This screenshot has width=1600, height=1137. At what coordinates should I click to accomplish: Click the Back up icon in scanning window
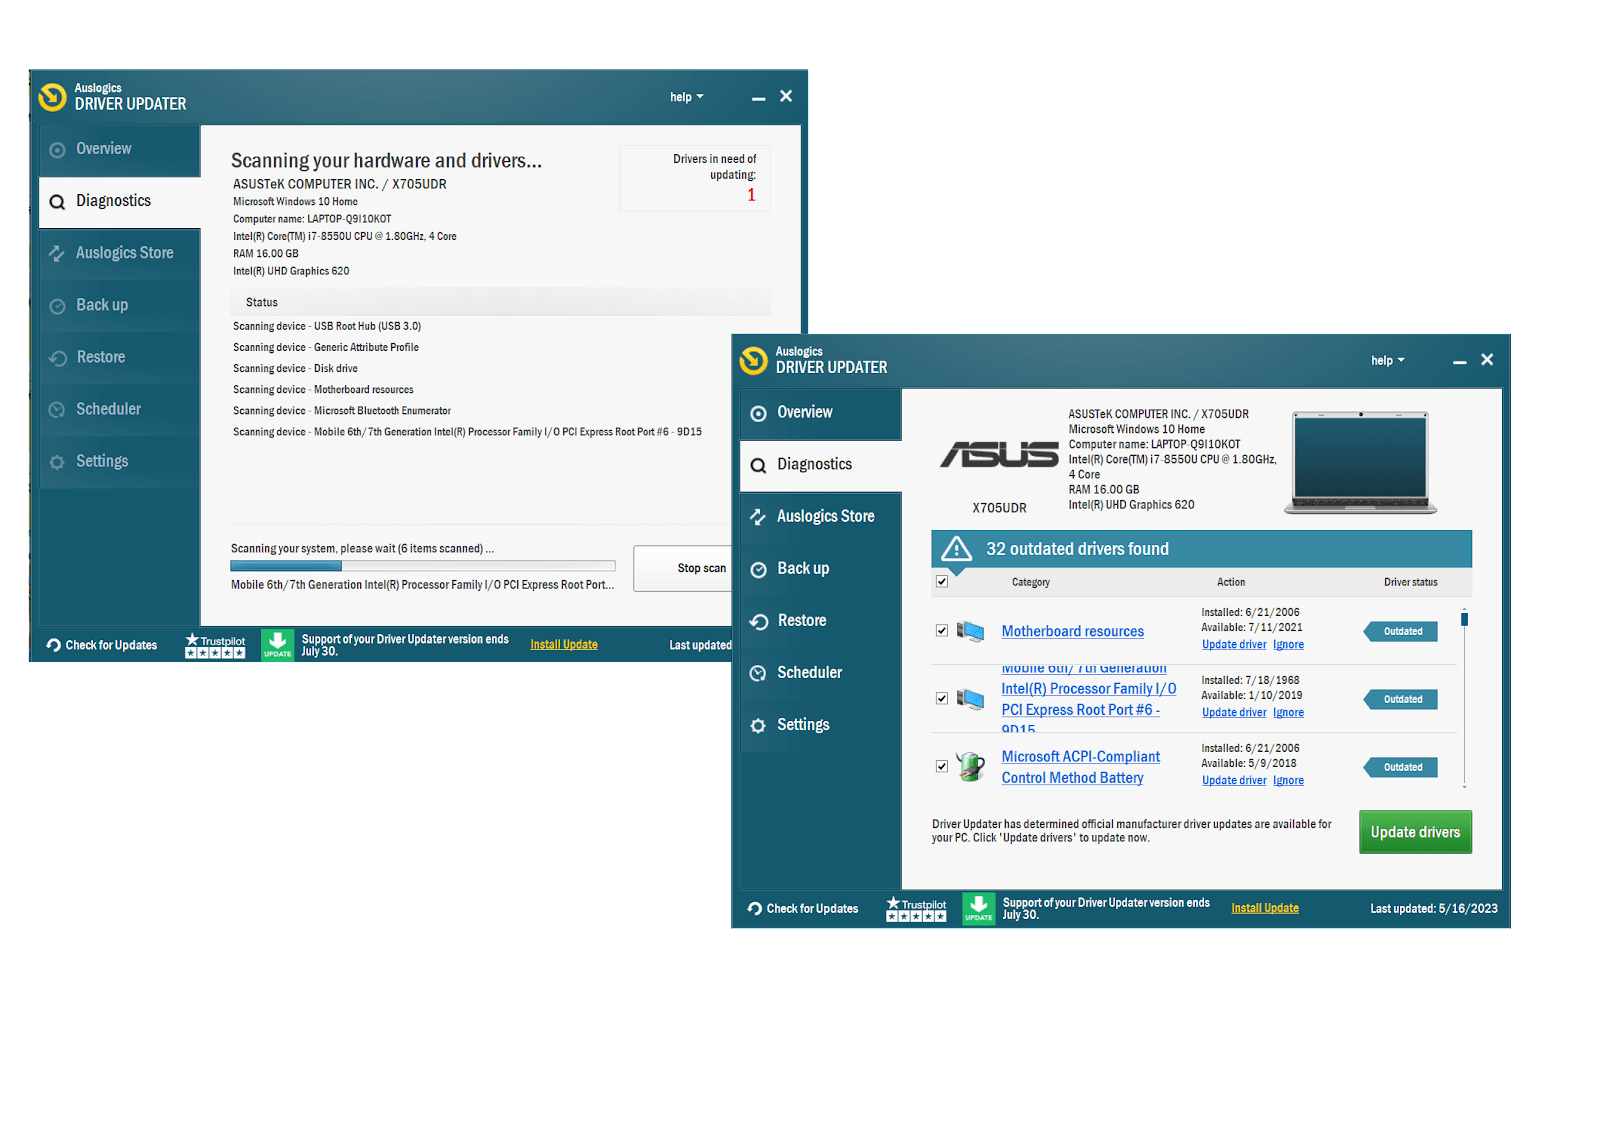coord(57,306)
